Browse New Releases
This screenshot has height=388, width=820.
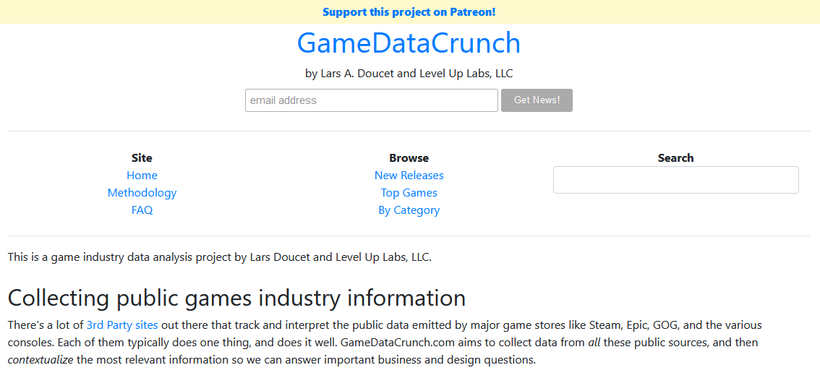pos(409,175)
